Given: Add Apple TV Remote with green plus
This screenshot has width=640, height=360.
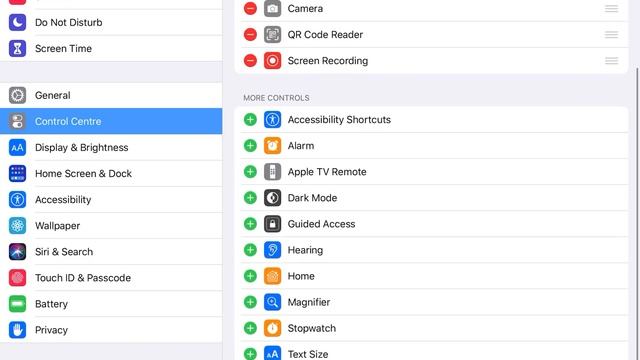Looking at the screenshot, I should 250,172.
